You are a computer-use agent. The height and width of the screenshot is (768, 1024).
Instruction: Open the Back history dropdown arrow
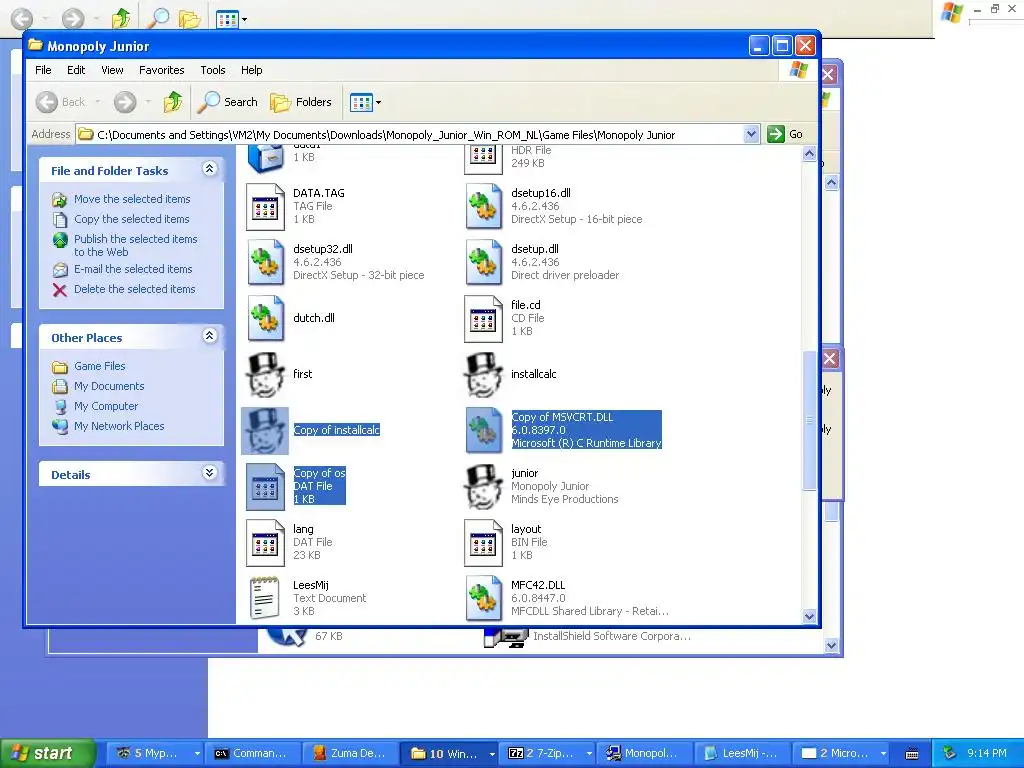98,102
